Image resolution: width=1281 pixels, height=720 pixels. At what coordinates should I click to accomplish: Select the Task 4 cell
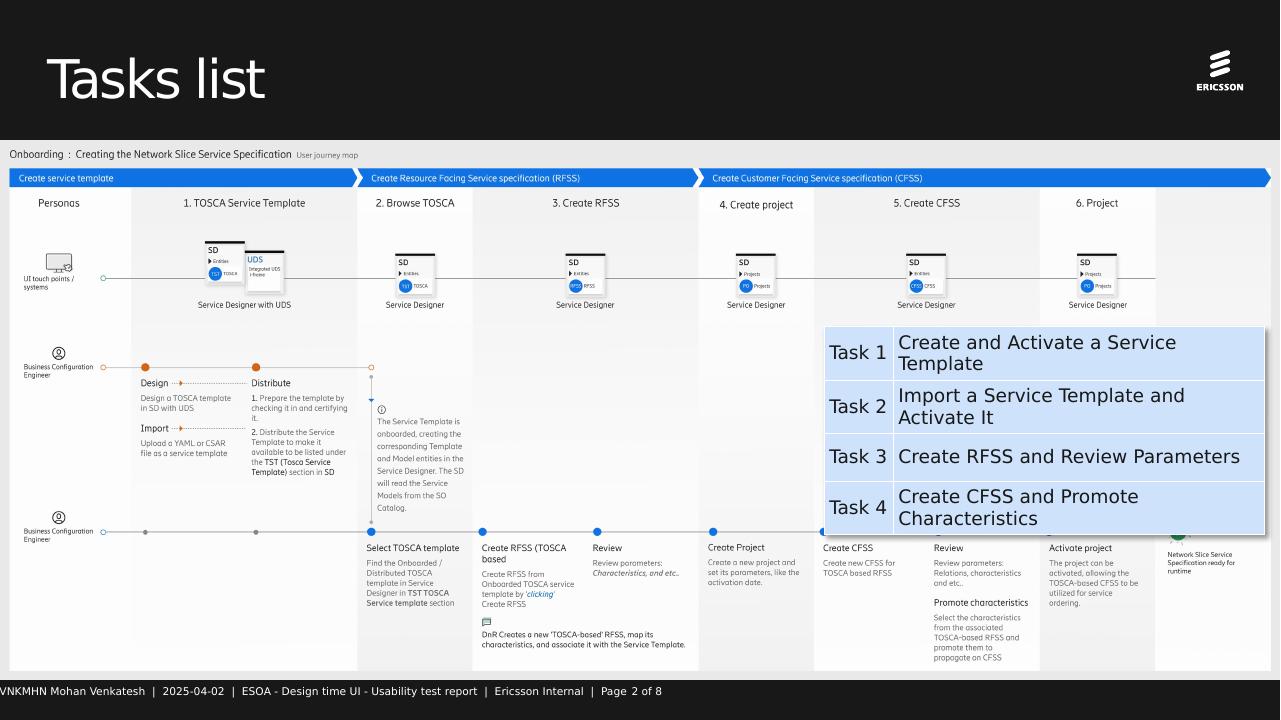coord(858,508)
